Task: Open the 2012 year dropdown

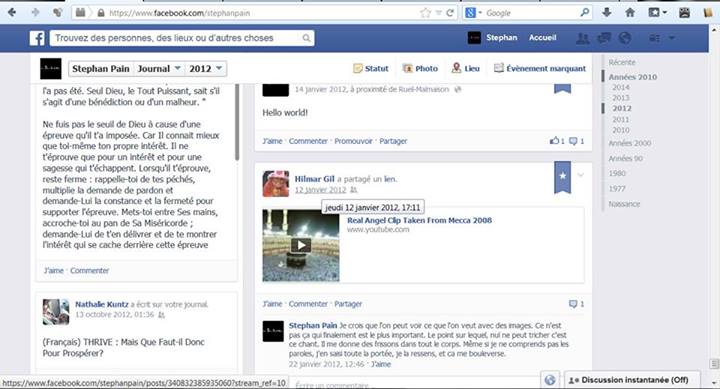Action: click(x=205, y=69)
